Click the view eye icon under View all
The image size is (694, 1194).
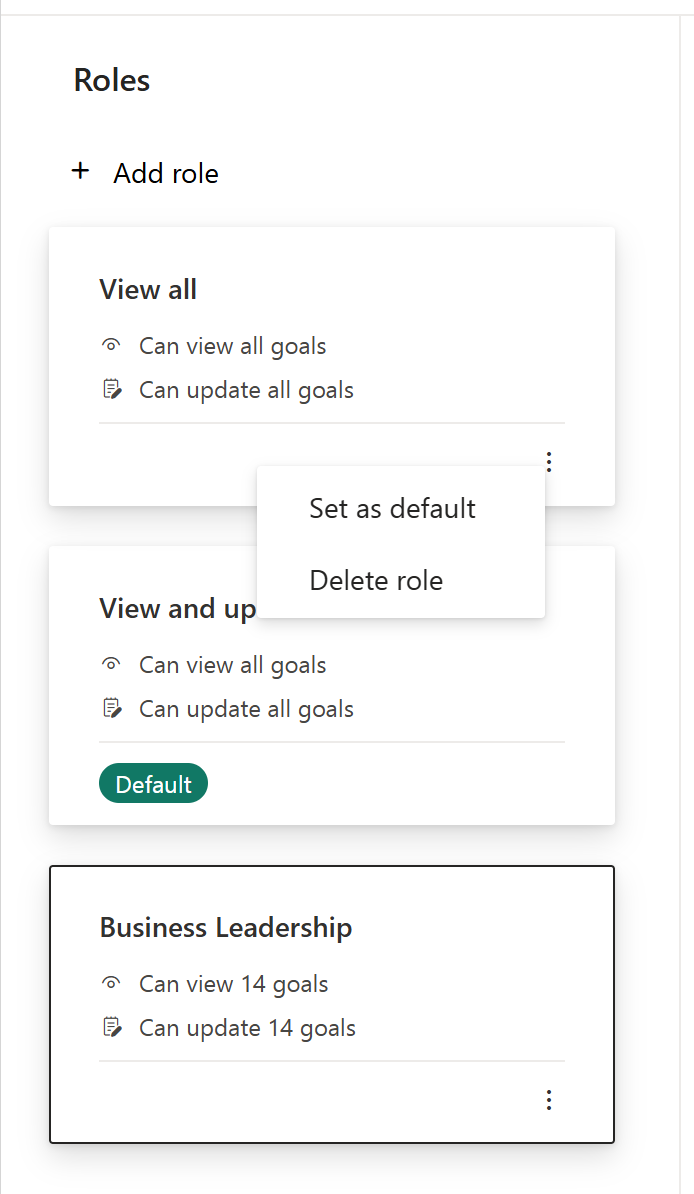pos(111,344)
